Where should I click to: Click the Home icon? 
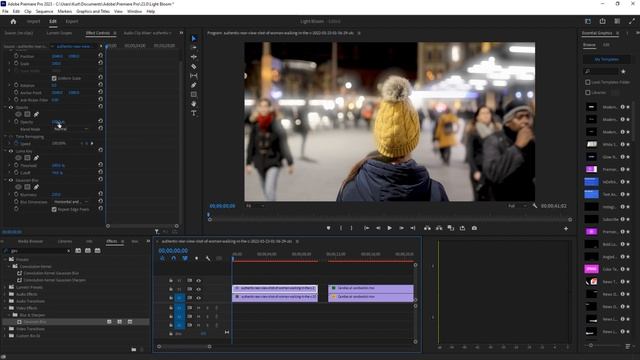pos(13,21)
